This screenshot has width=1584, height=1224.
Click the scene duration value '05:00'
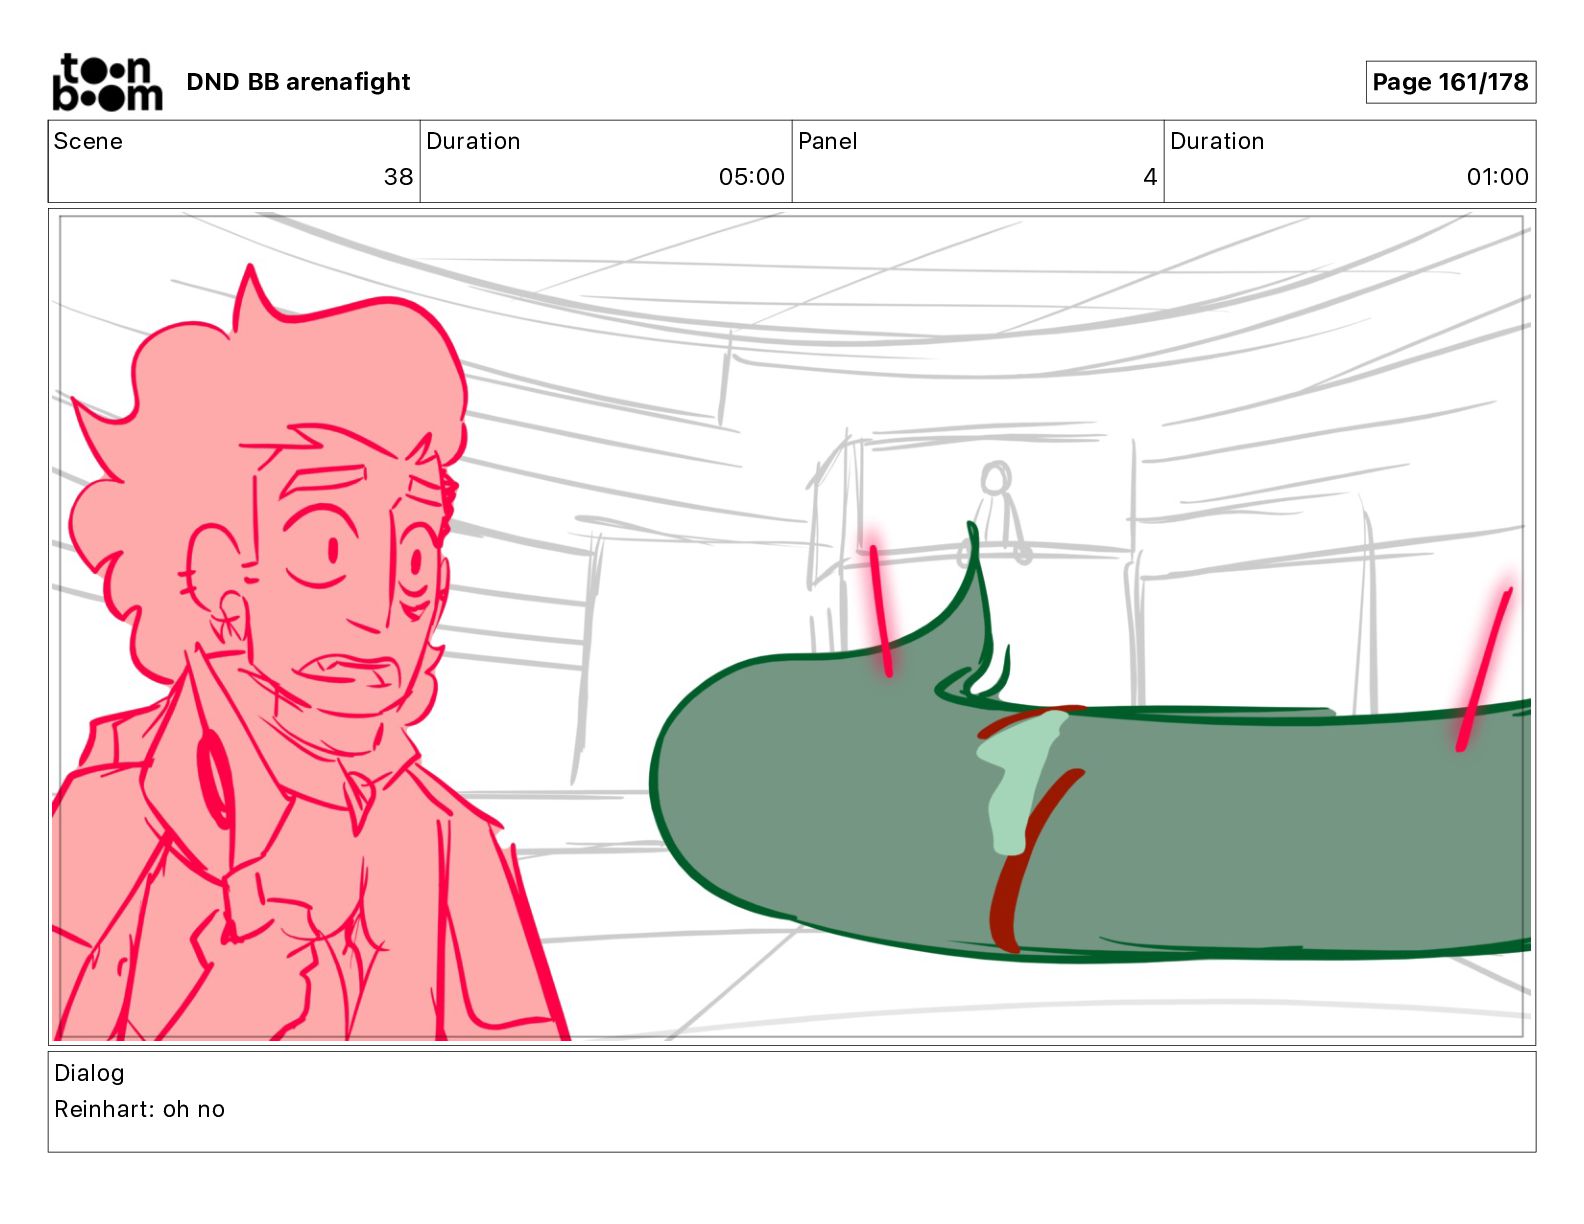(752, 177)
